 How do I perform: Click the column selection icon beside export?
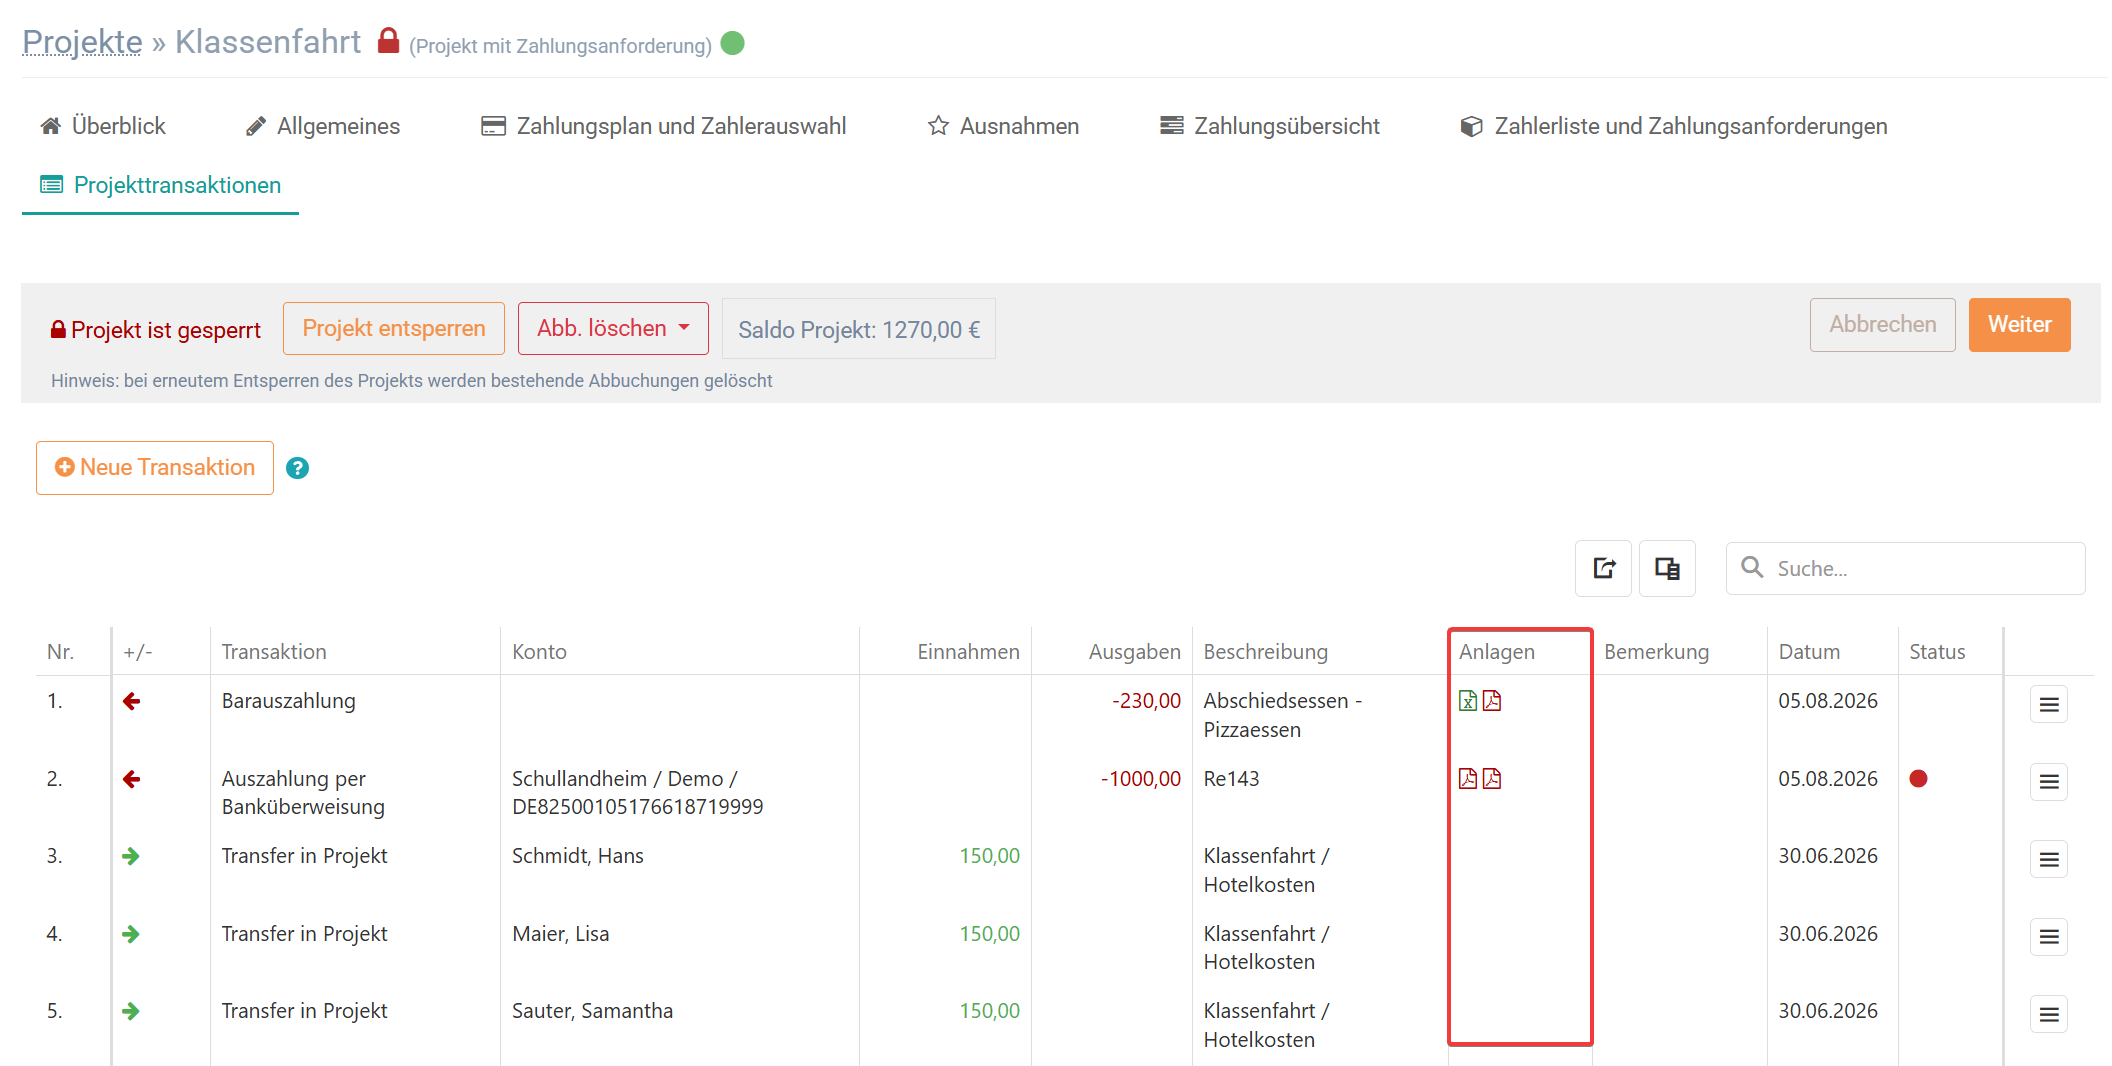pyautogui.click(x=1667, y=568)
